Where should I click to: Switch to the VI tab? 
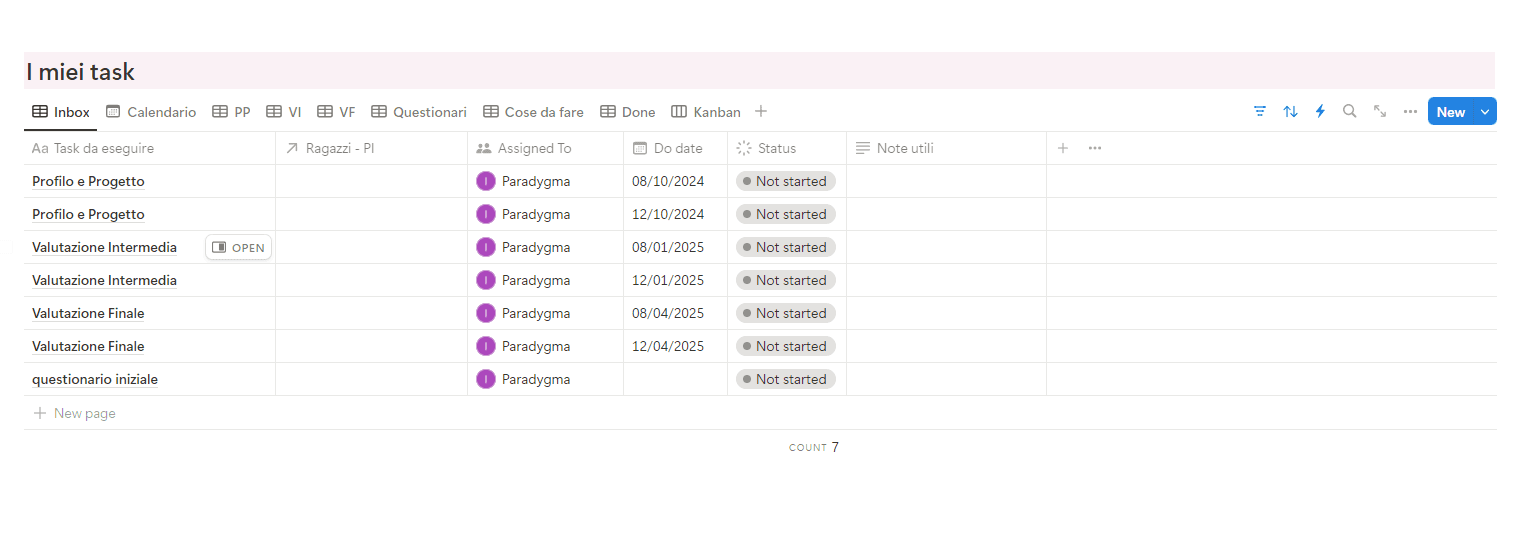284,112
